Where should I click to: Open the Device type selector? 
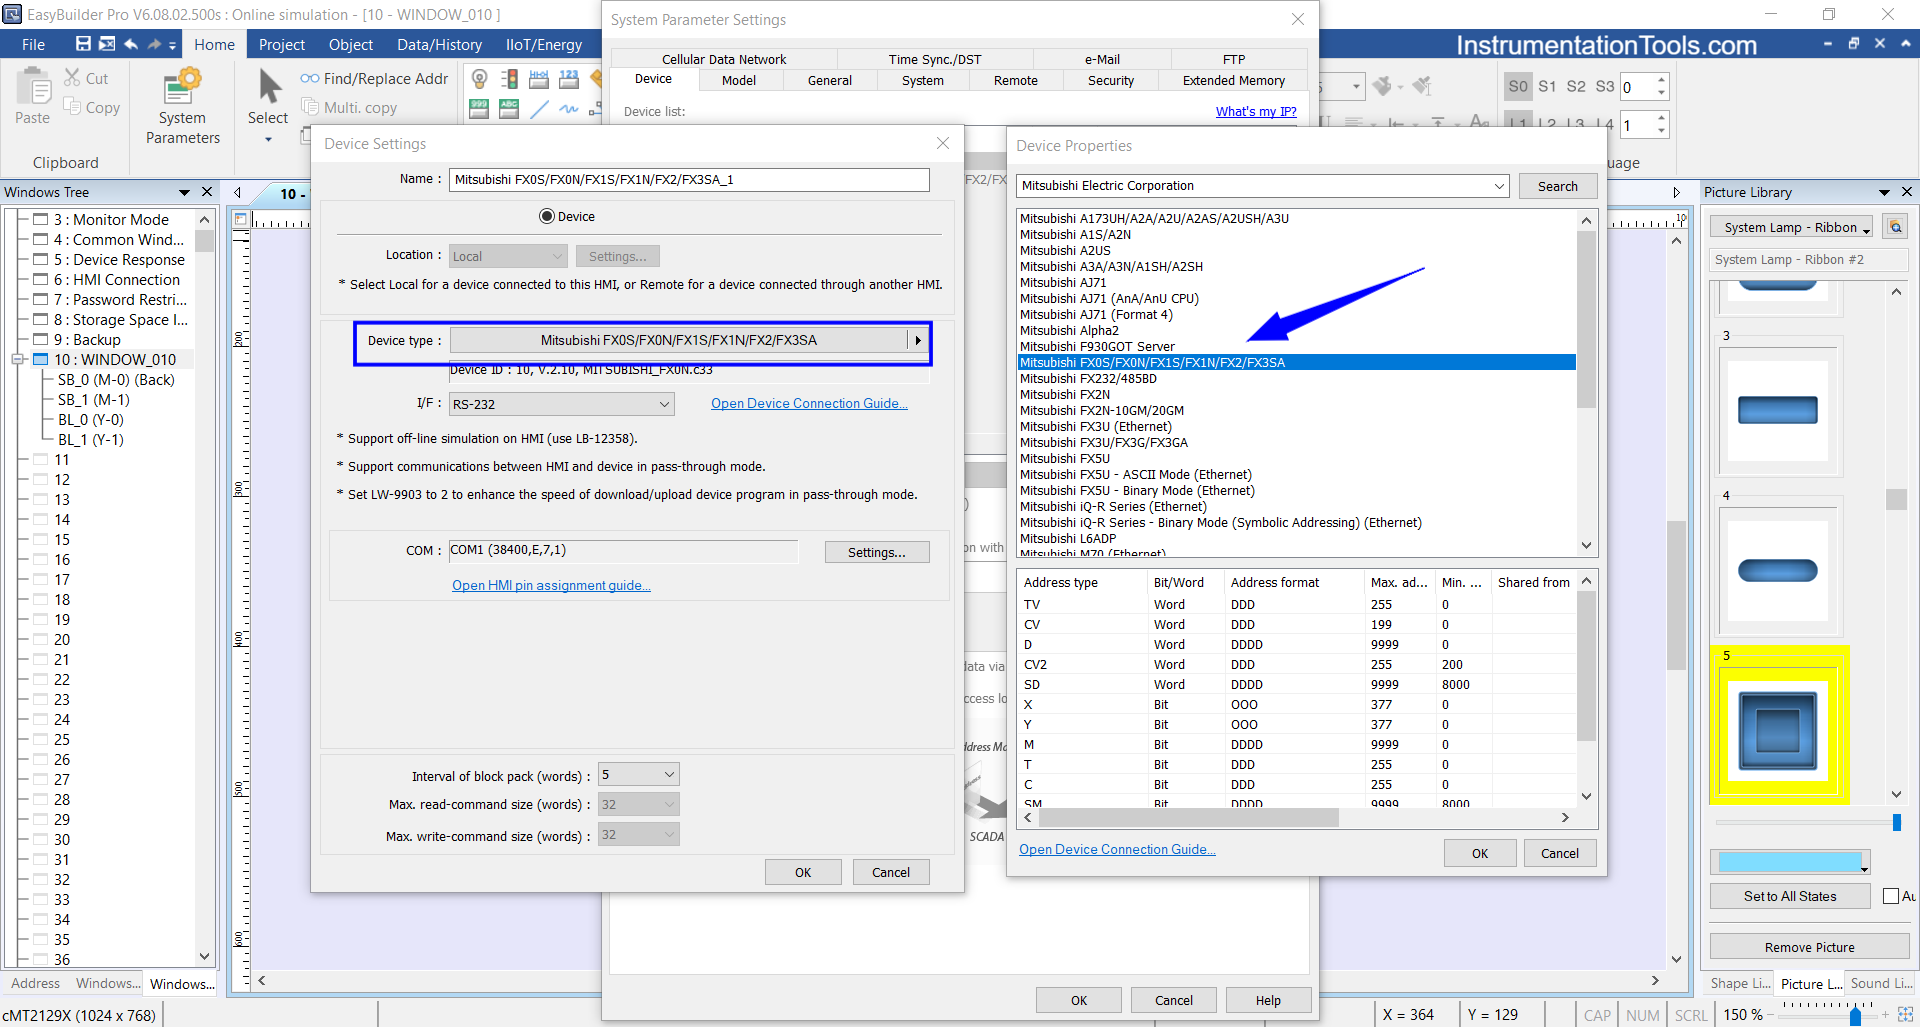point(689,340)
